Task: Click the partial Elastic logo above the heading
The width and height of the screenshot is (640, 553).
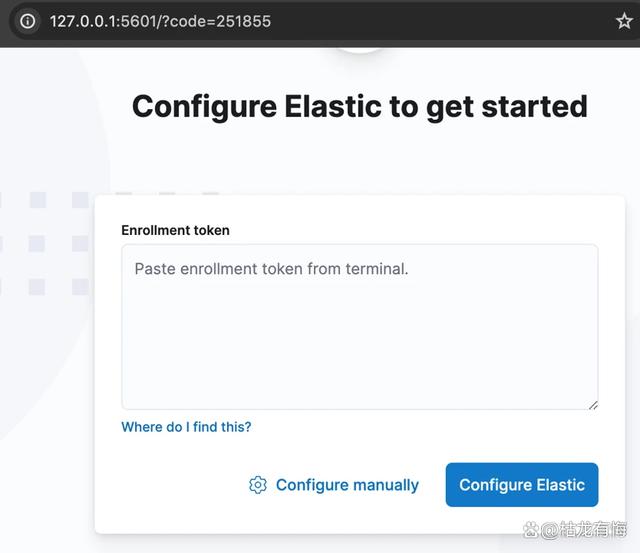Action: click(x=360, y=51)
